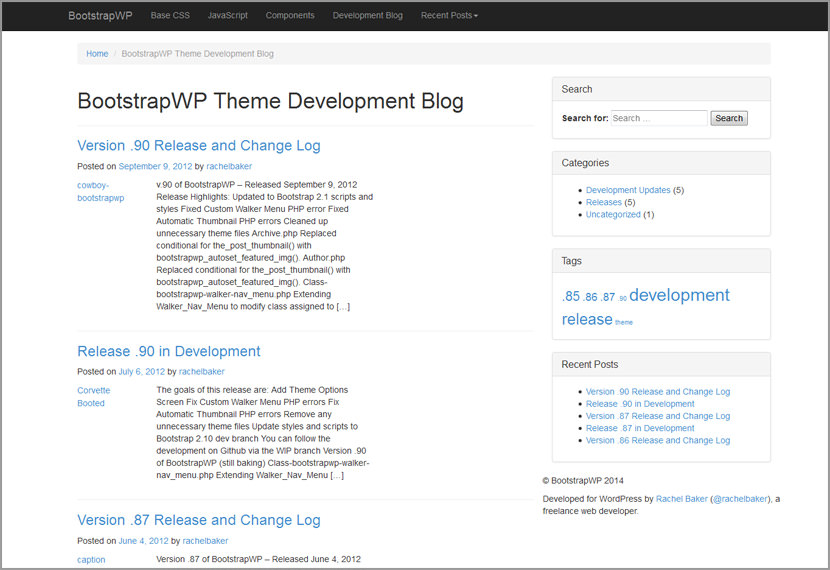Open the Corvette Booted thumbnail link
The height and width of the screenshot is (570, 830).
[94, 396]
